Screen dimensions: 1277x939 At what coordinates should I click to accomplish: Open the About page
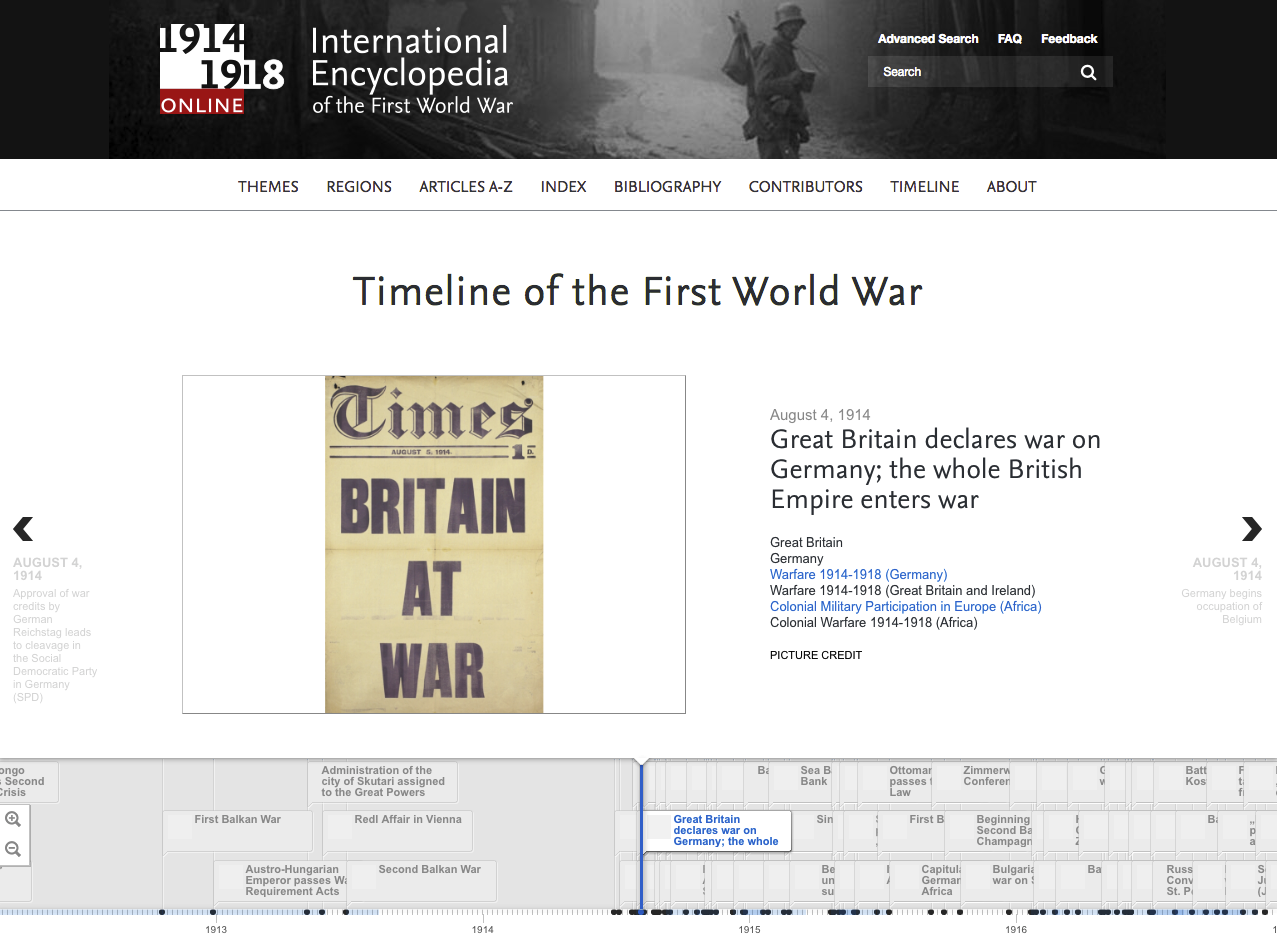coord(1012,186)
